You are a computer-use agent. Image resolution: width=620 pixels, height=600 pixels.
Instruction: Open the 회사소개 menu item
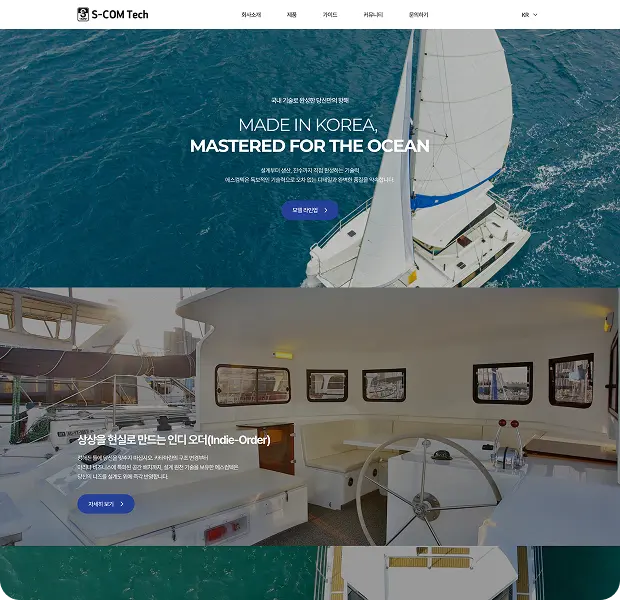(251, 15)
